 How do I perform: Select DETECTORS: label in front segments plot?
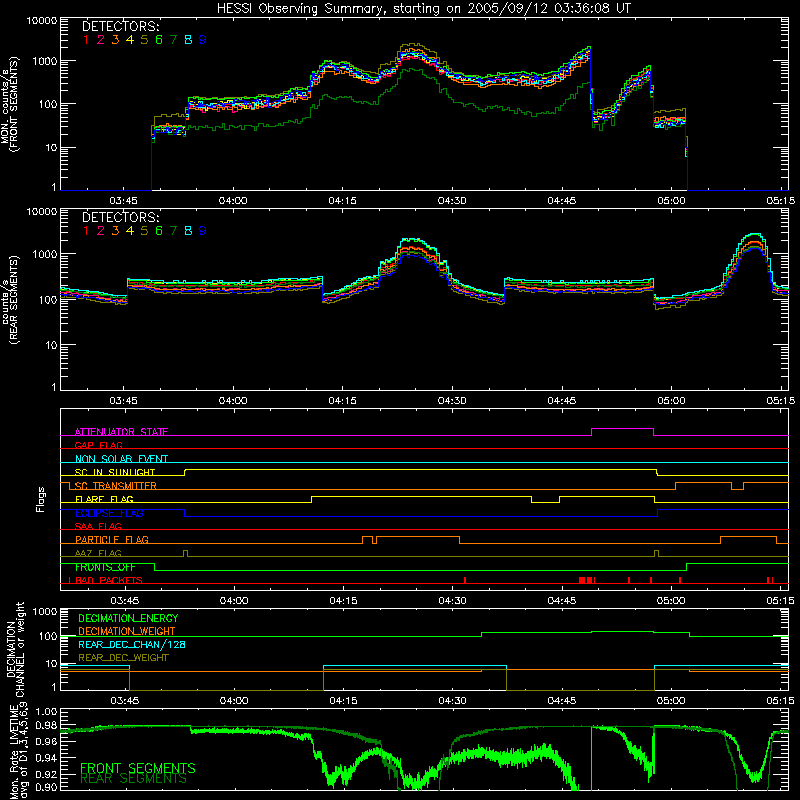(x=120, y=26)
